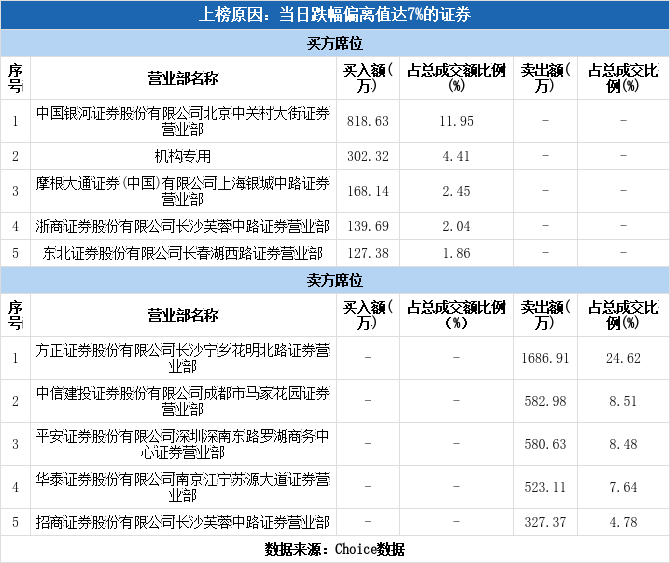Select the 机构专用 row name
670x563 pixels.
point(183,156)
